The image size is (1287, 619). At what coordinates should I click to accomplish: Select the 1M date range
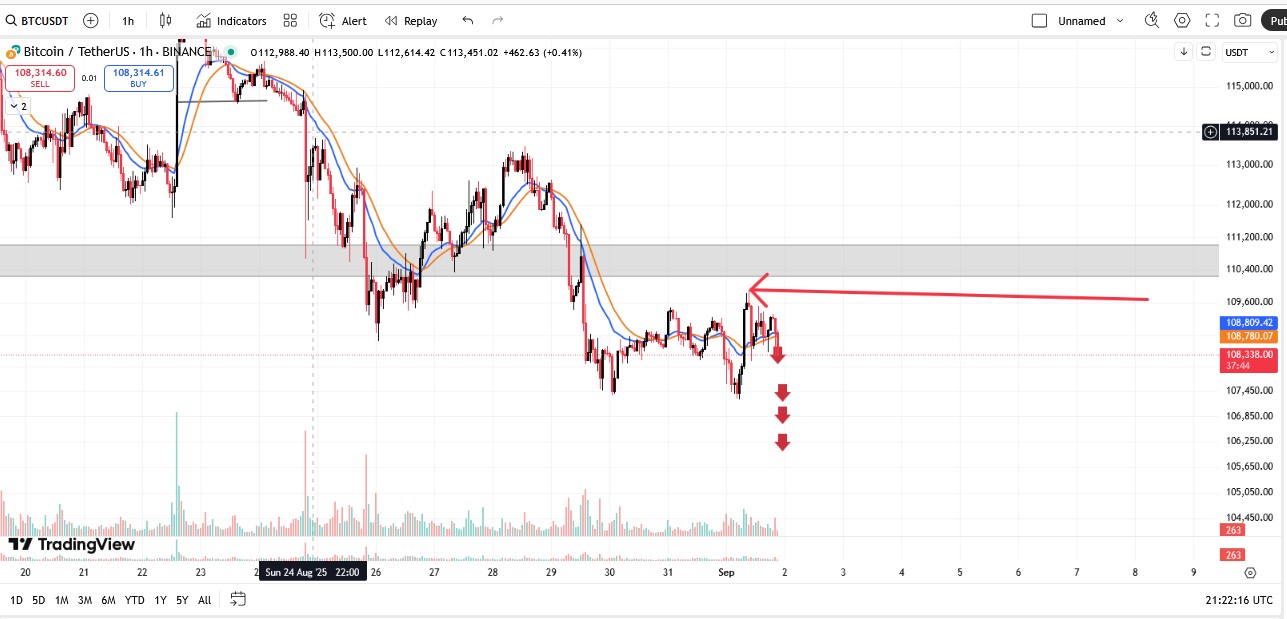coord(62,600)
